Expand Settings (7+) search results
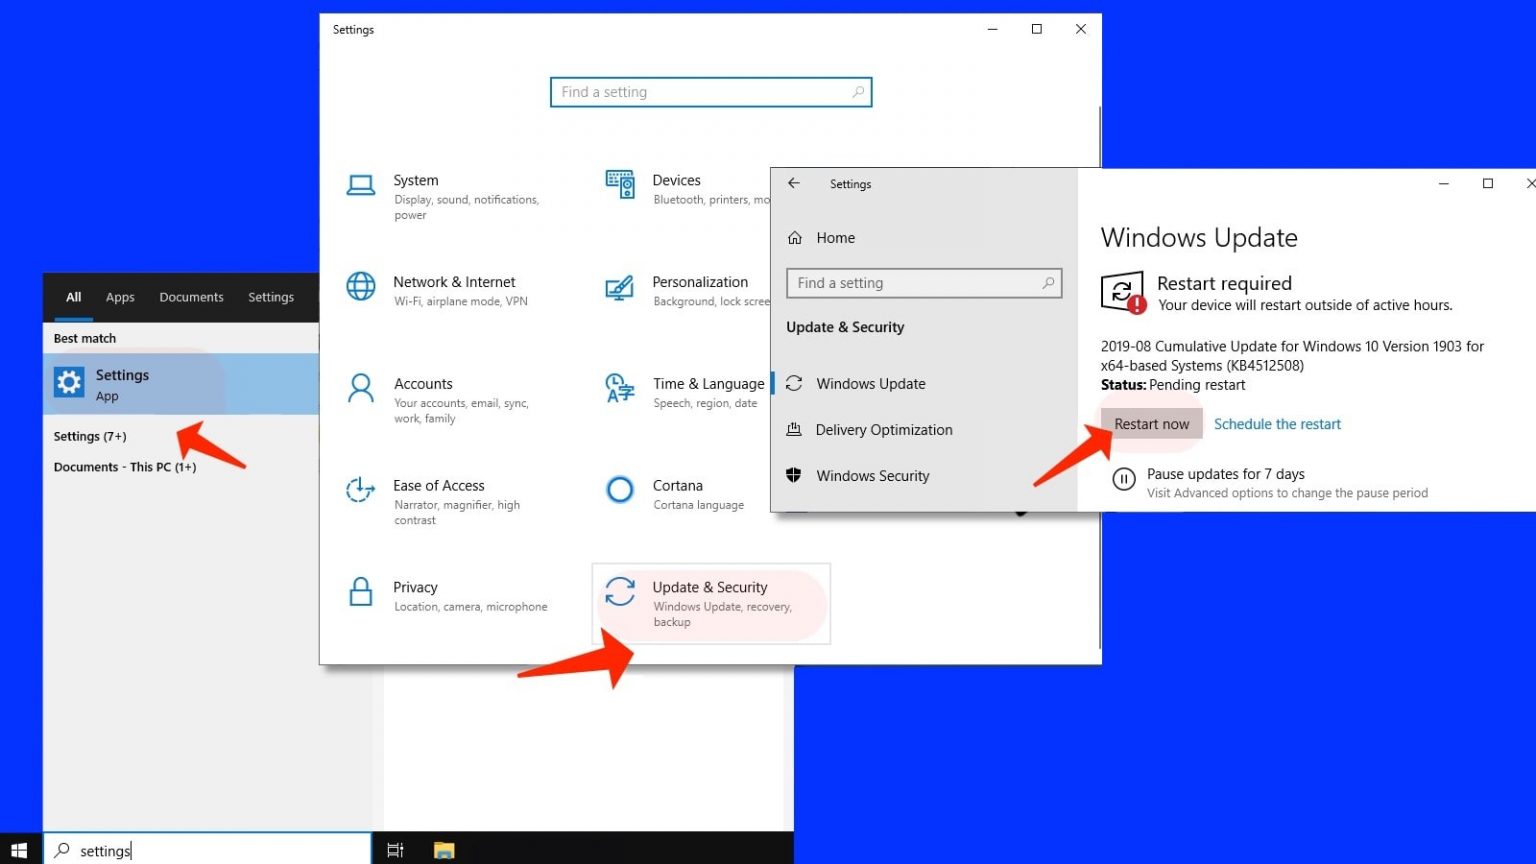 pos(90,436)
